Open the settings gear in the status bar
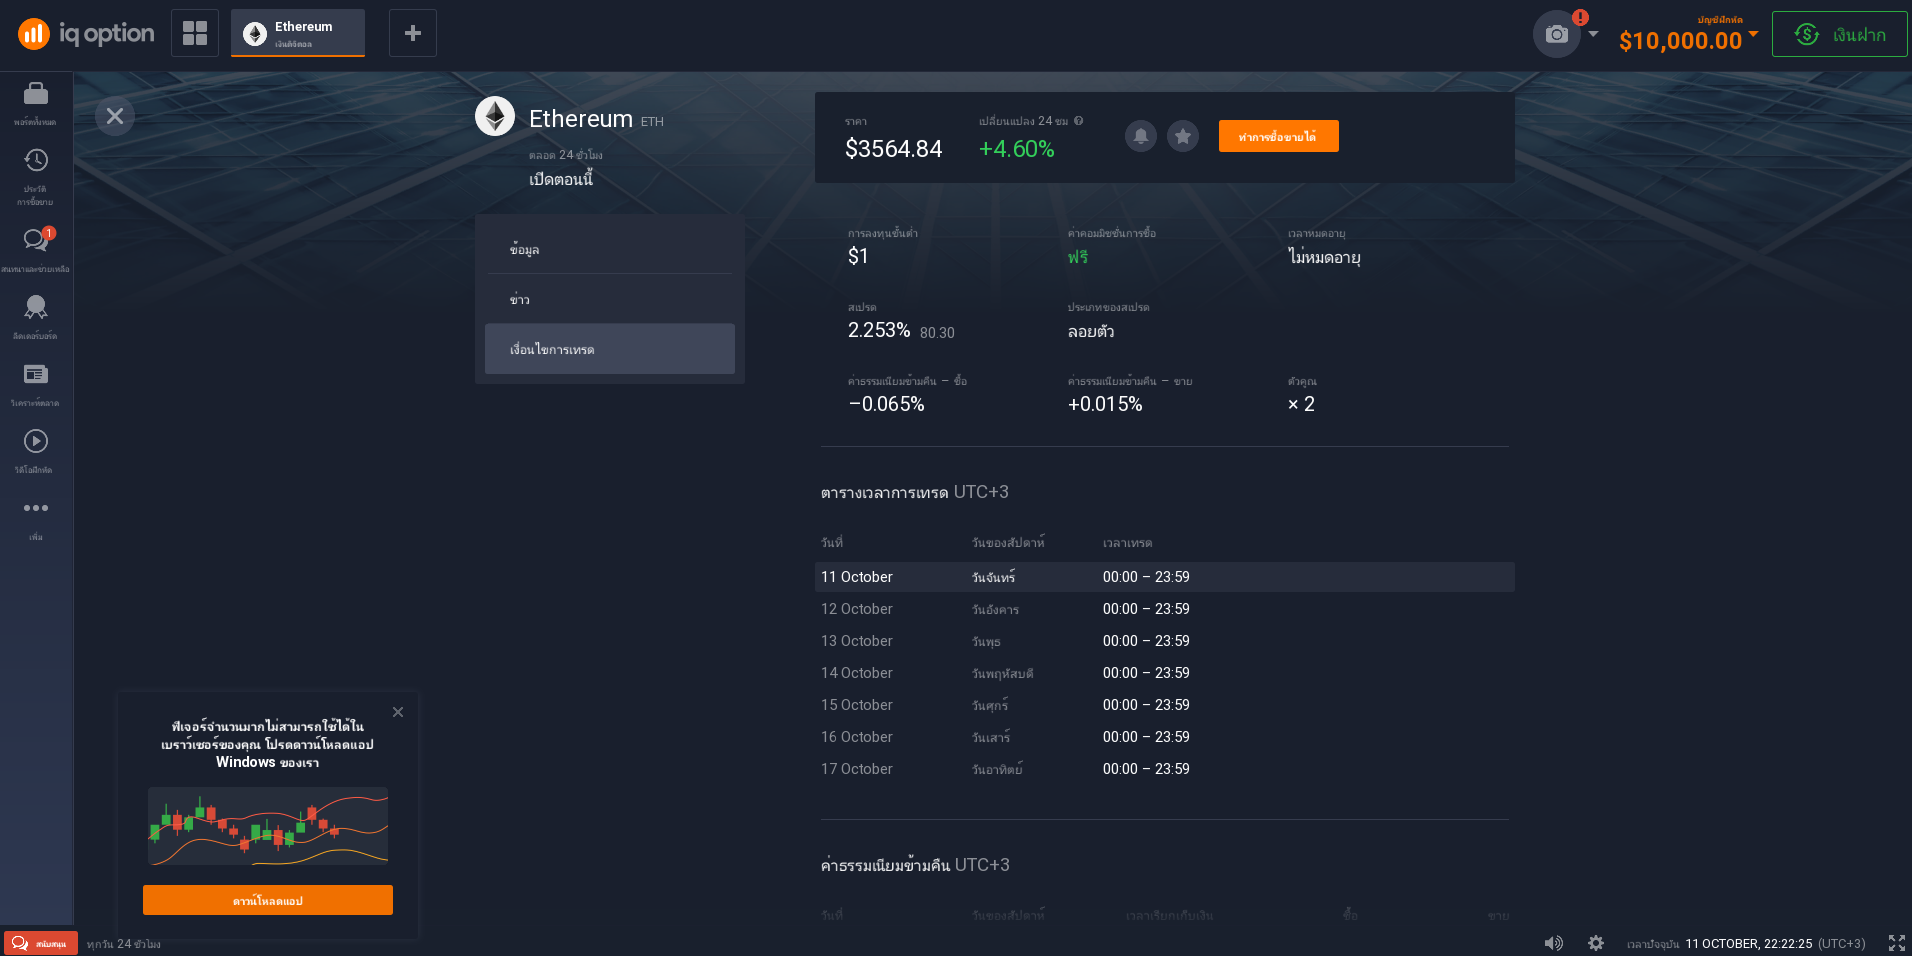 pos(1596,943)
